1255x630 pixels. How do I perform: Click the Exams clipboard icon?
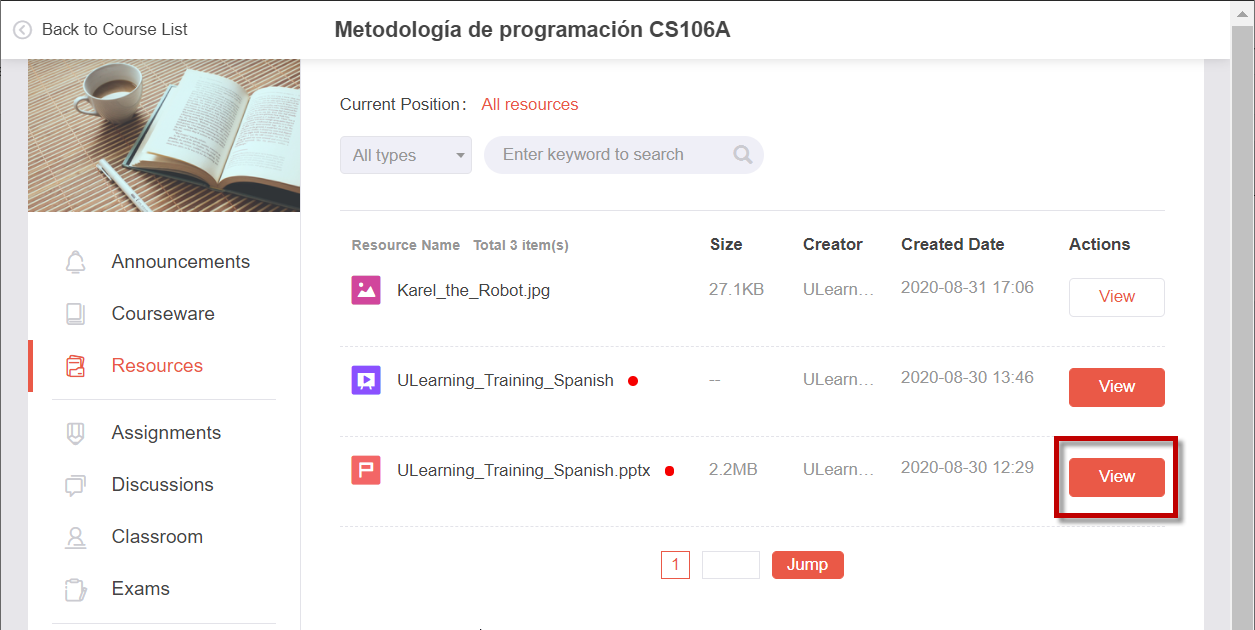[75, 589]
